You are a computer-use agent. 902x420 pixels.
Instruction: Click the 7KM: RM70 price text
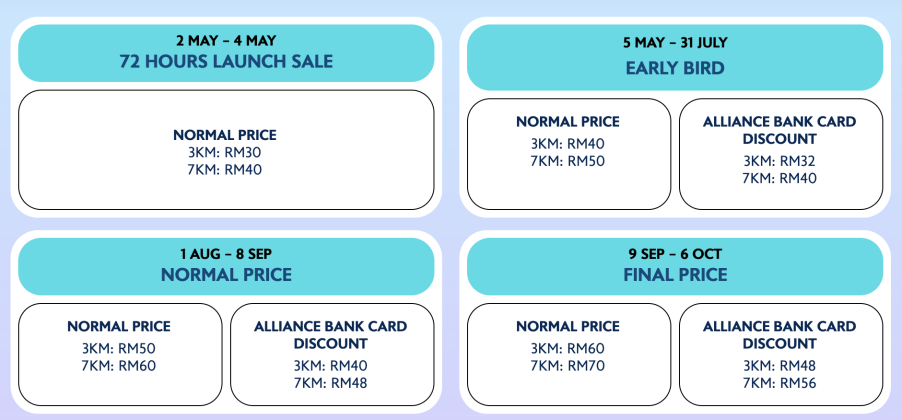coord(568,366)
